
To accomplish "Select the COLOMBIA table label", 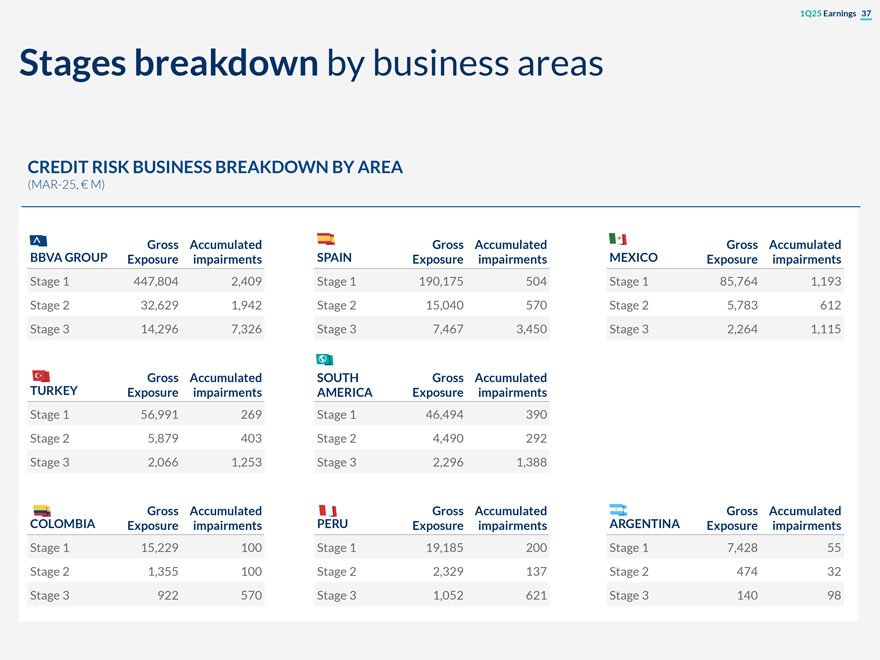I will click(x=62, y=524).
